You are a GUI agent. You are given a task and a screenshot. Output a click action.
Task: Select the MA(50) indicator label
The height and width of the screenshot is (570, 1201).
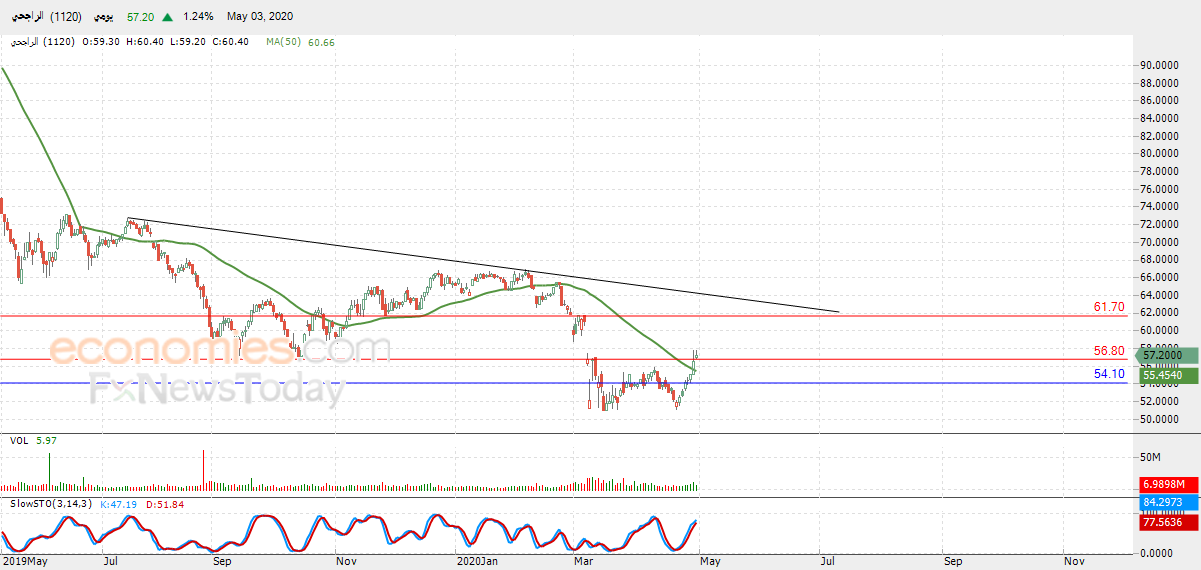click(285, 42)
